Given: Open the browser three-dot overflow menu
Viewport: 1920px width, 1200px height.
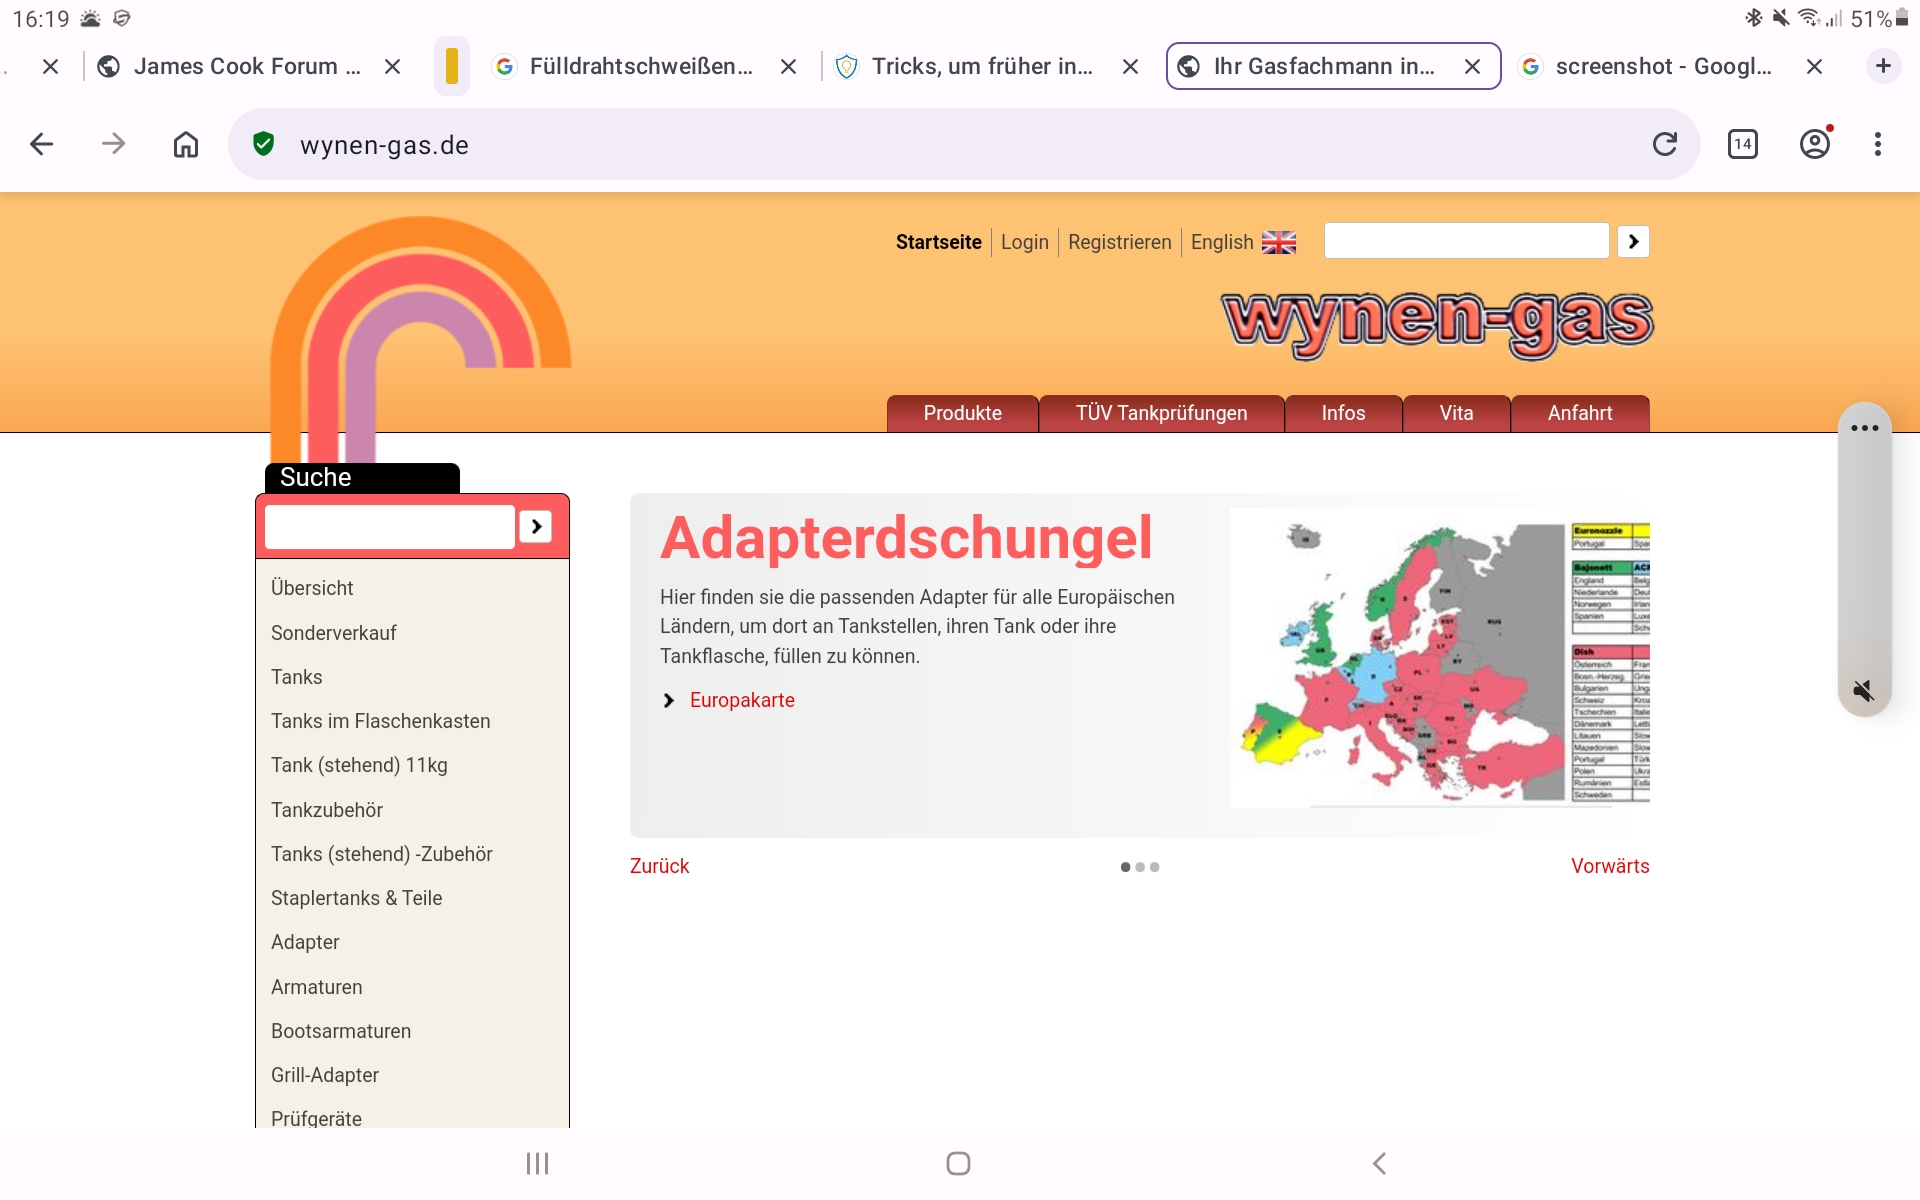Looking at the screenshot, I should (1877, 144).
